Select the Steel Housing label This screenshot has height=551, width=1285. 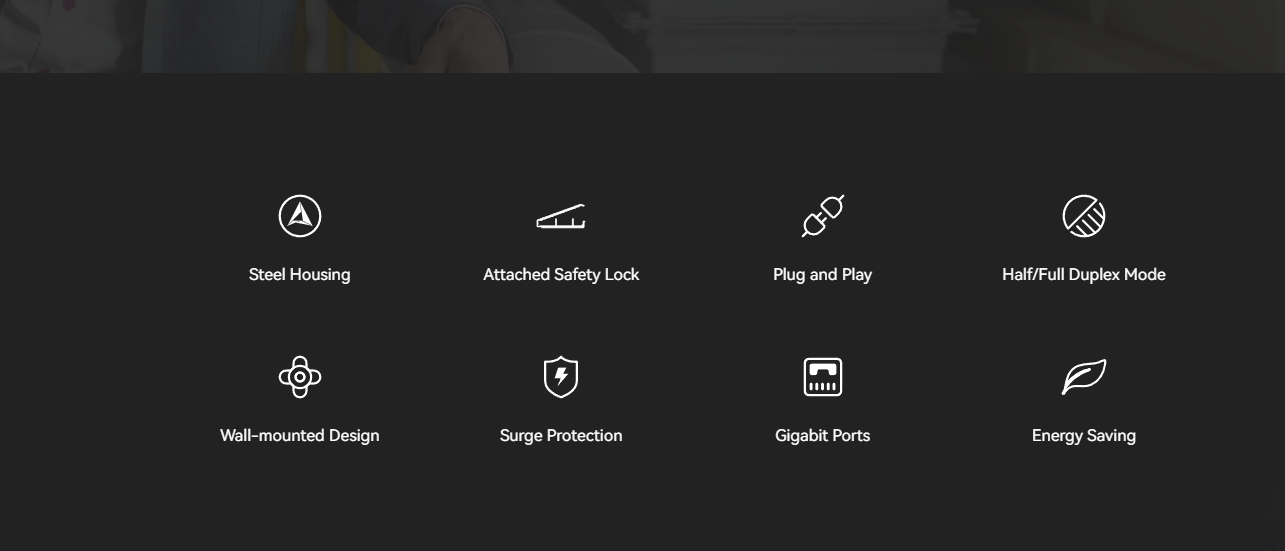(x=300, y=274)
